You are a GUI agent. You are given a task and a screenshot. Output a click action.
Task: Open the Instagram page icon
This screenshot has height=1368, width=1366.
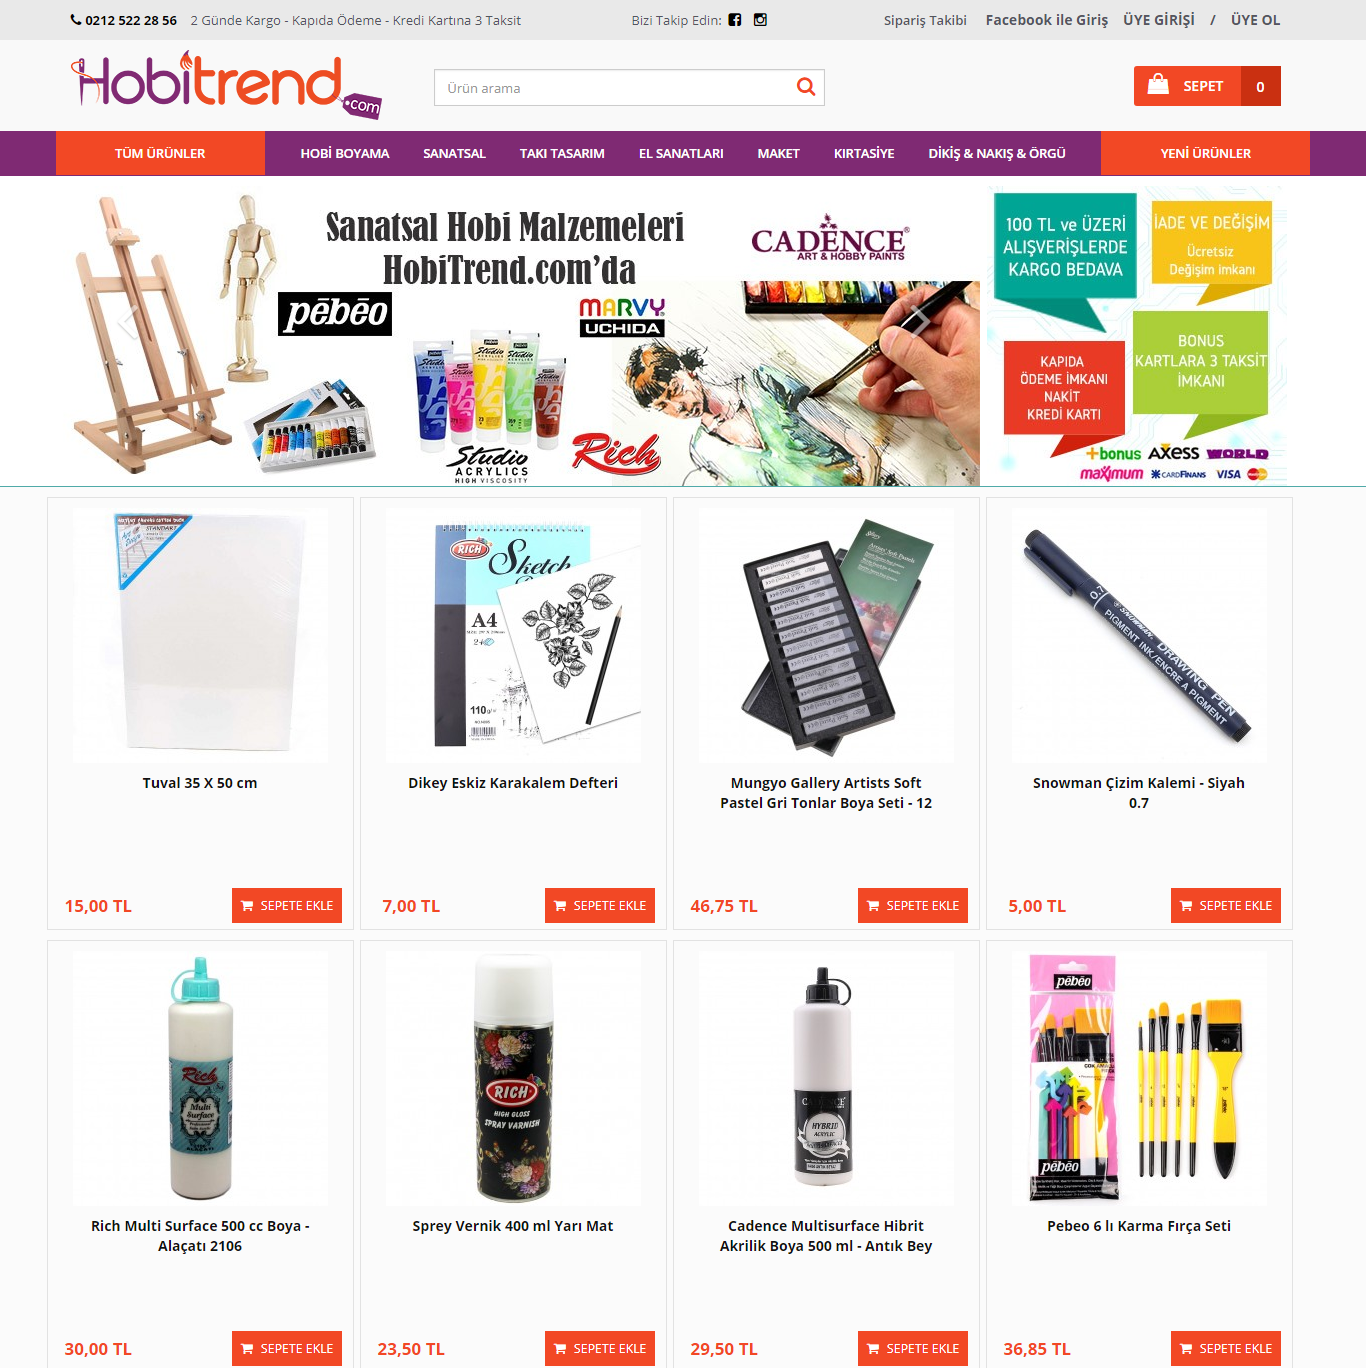tap(760, 20)
